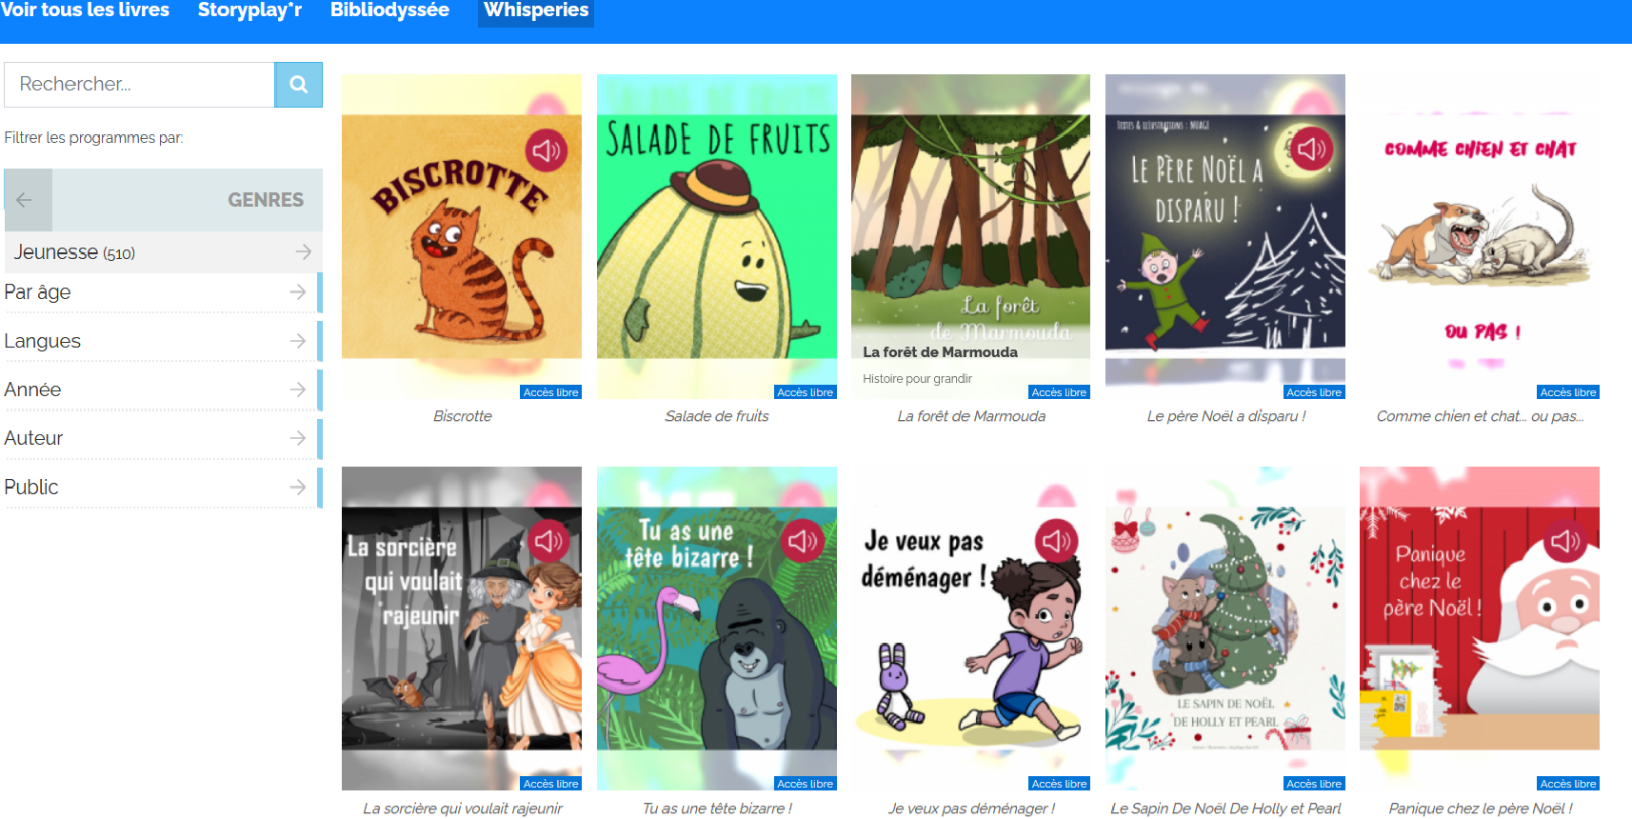
Task: Click speaker icon on Je veux pas déménager
Action: (1057, 541)
